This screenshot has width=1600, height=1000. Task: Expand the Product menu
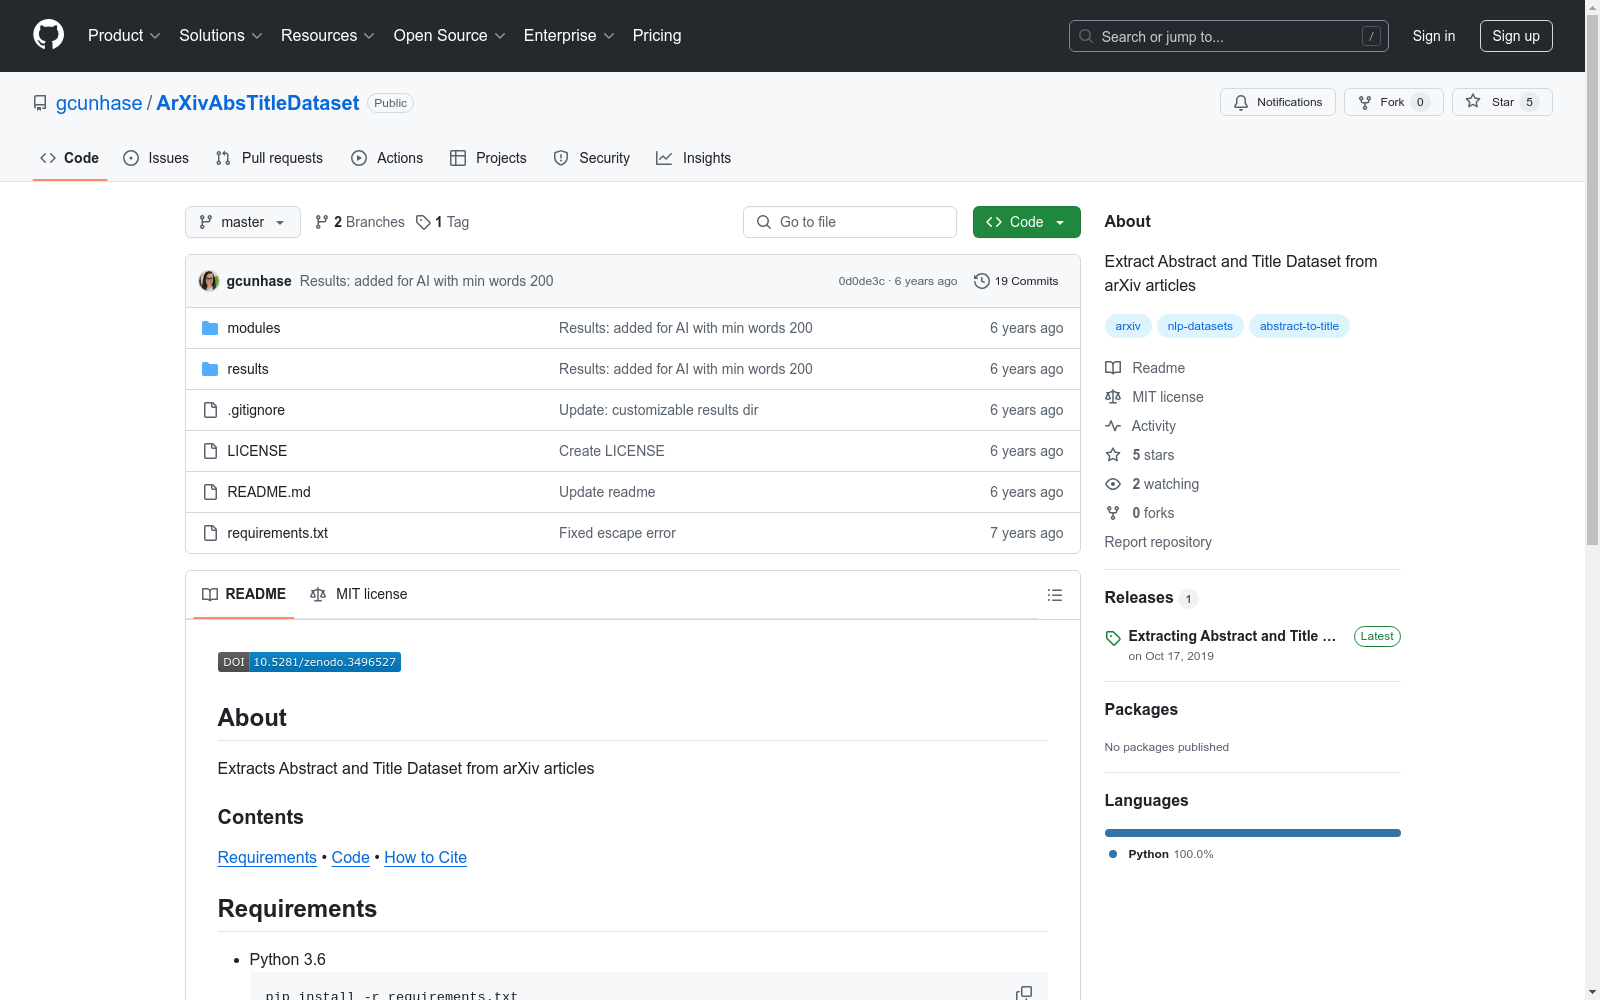124,36
